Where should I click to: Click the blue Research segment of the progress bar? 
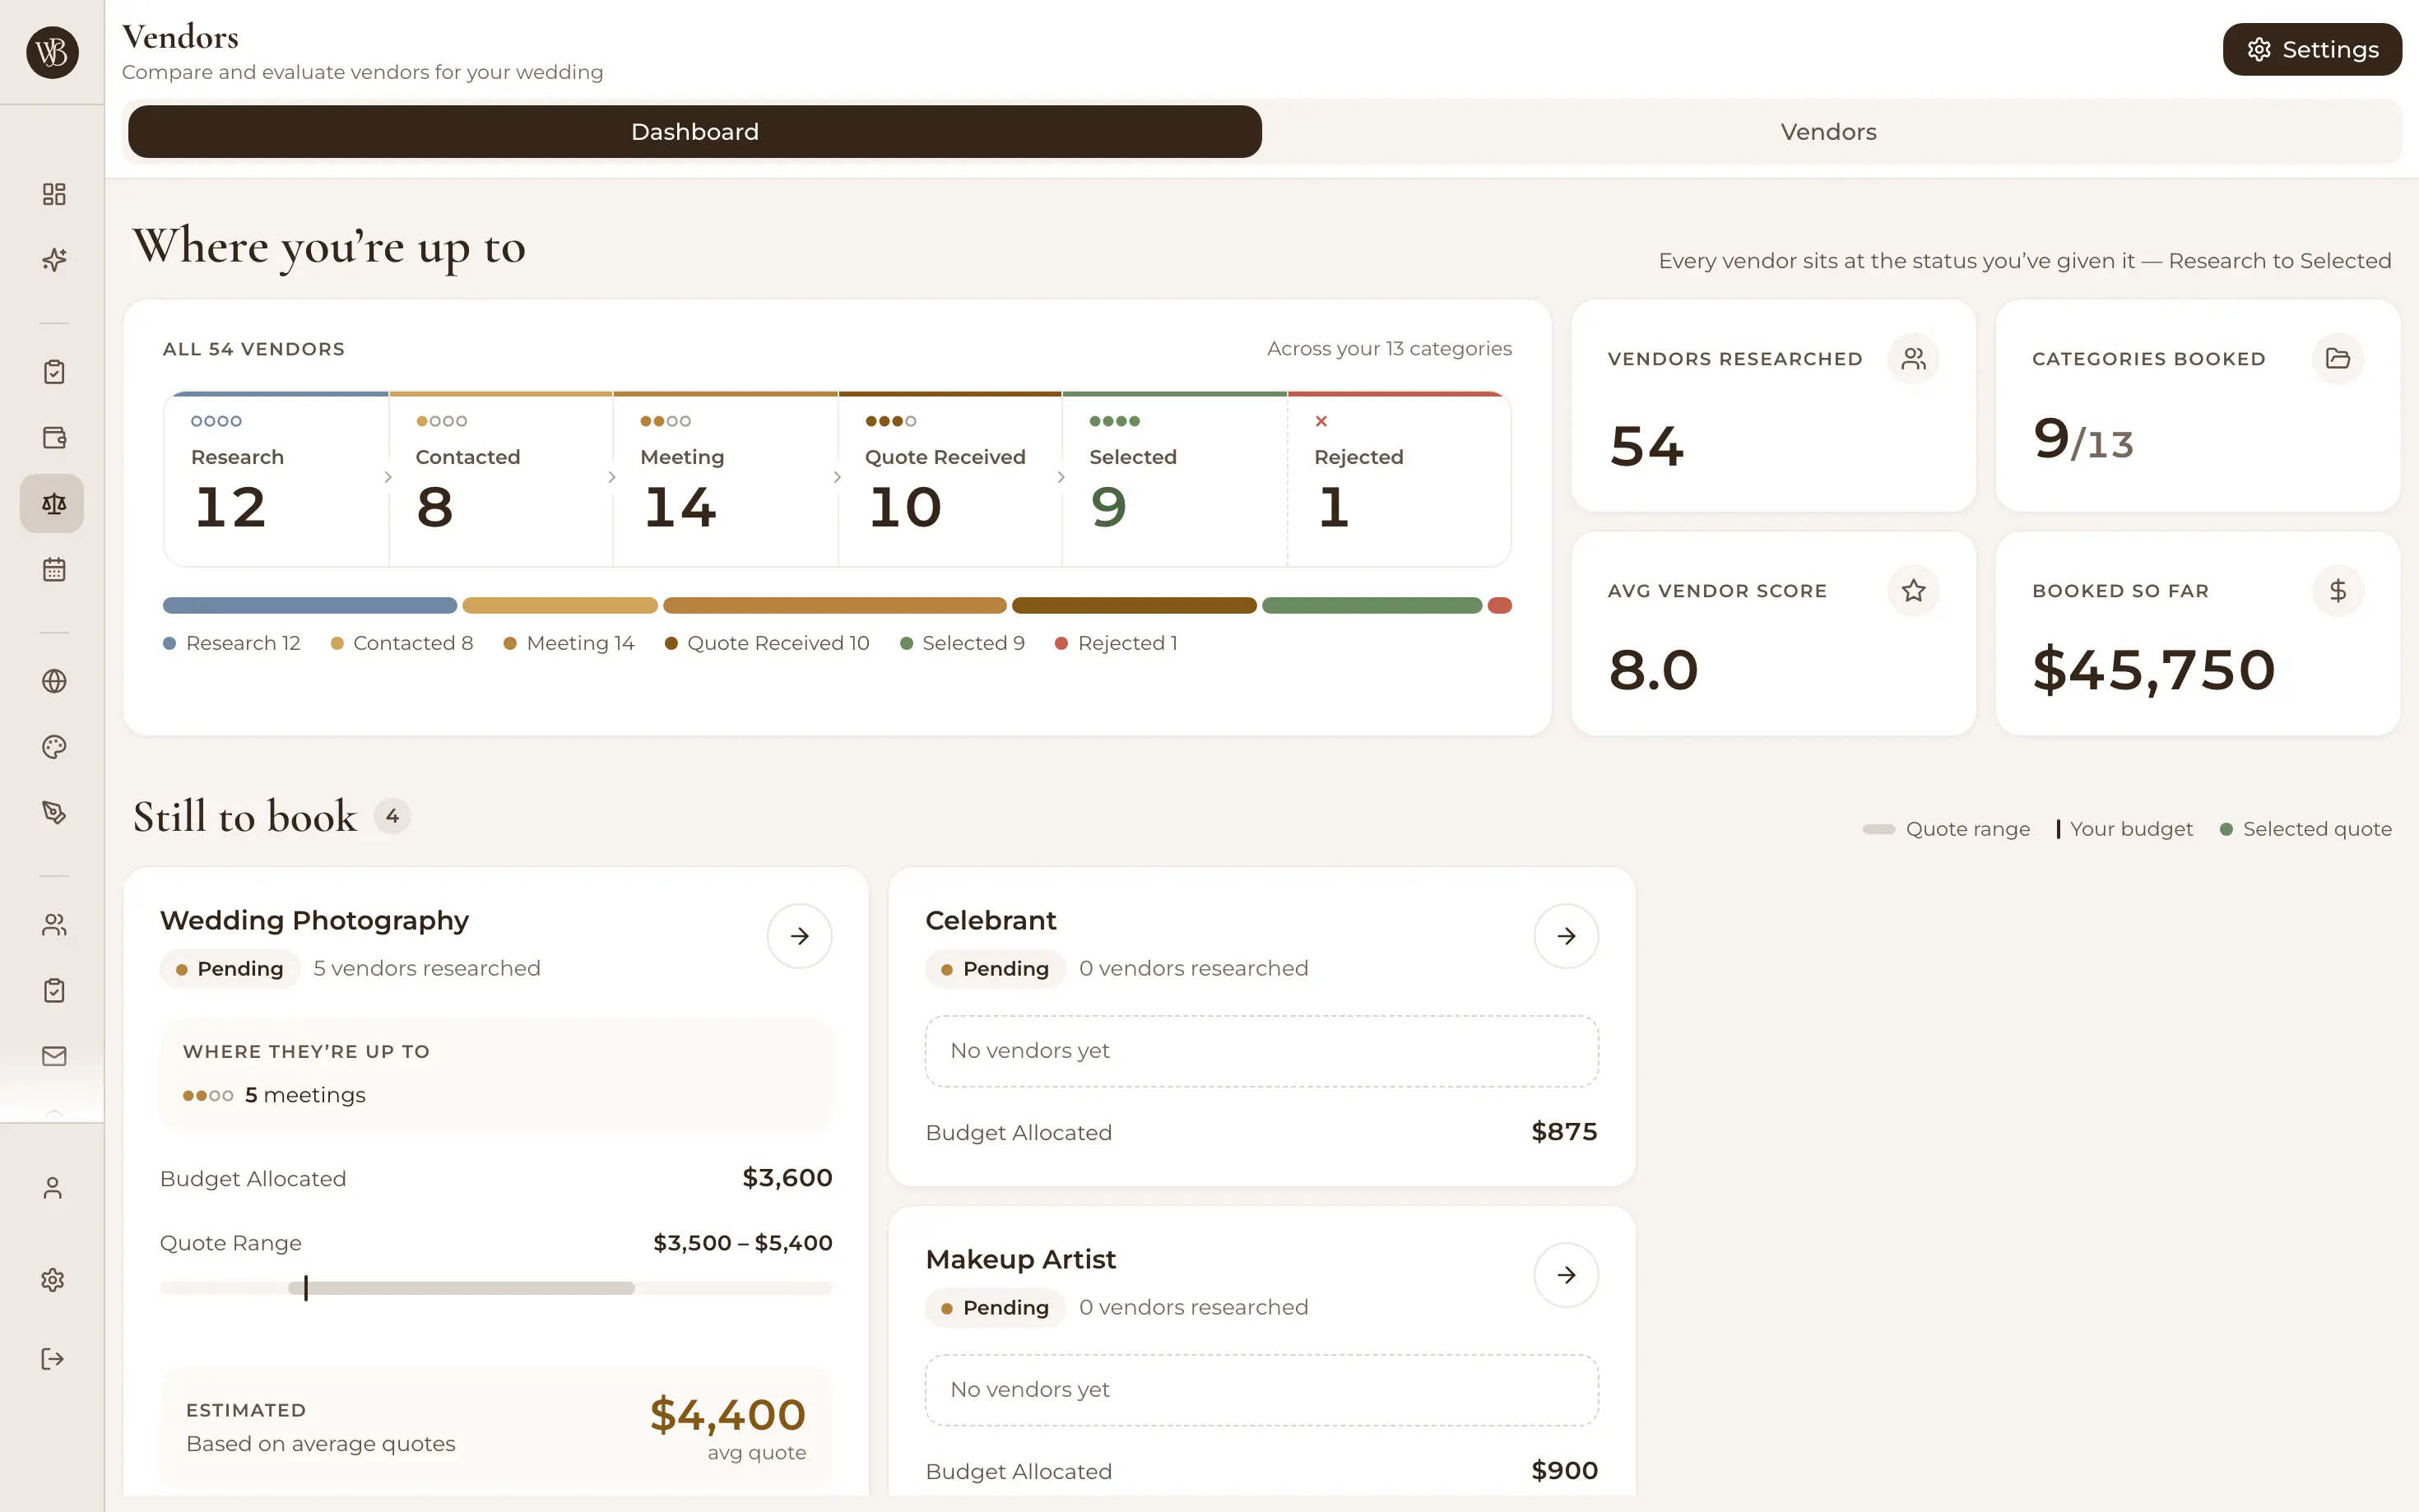click(x=310, y=605)
